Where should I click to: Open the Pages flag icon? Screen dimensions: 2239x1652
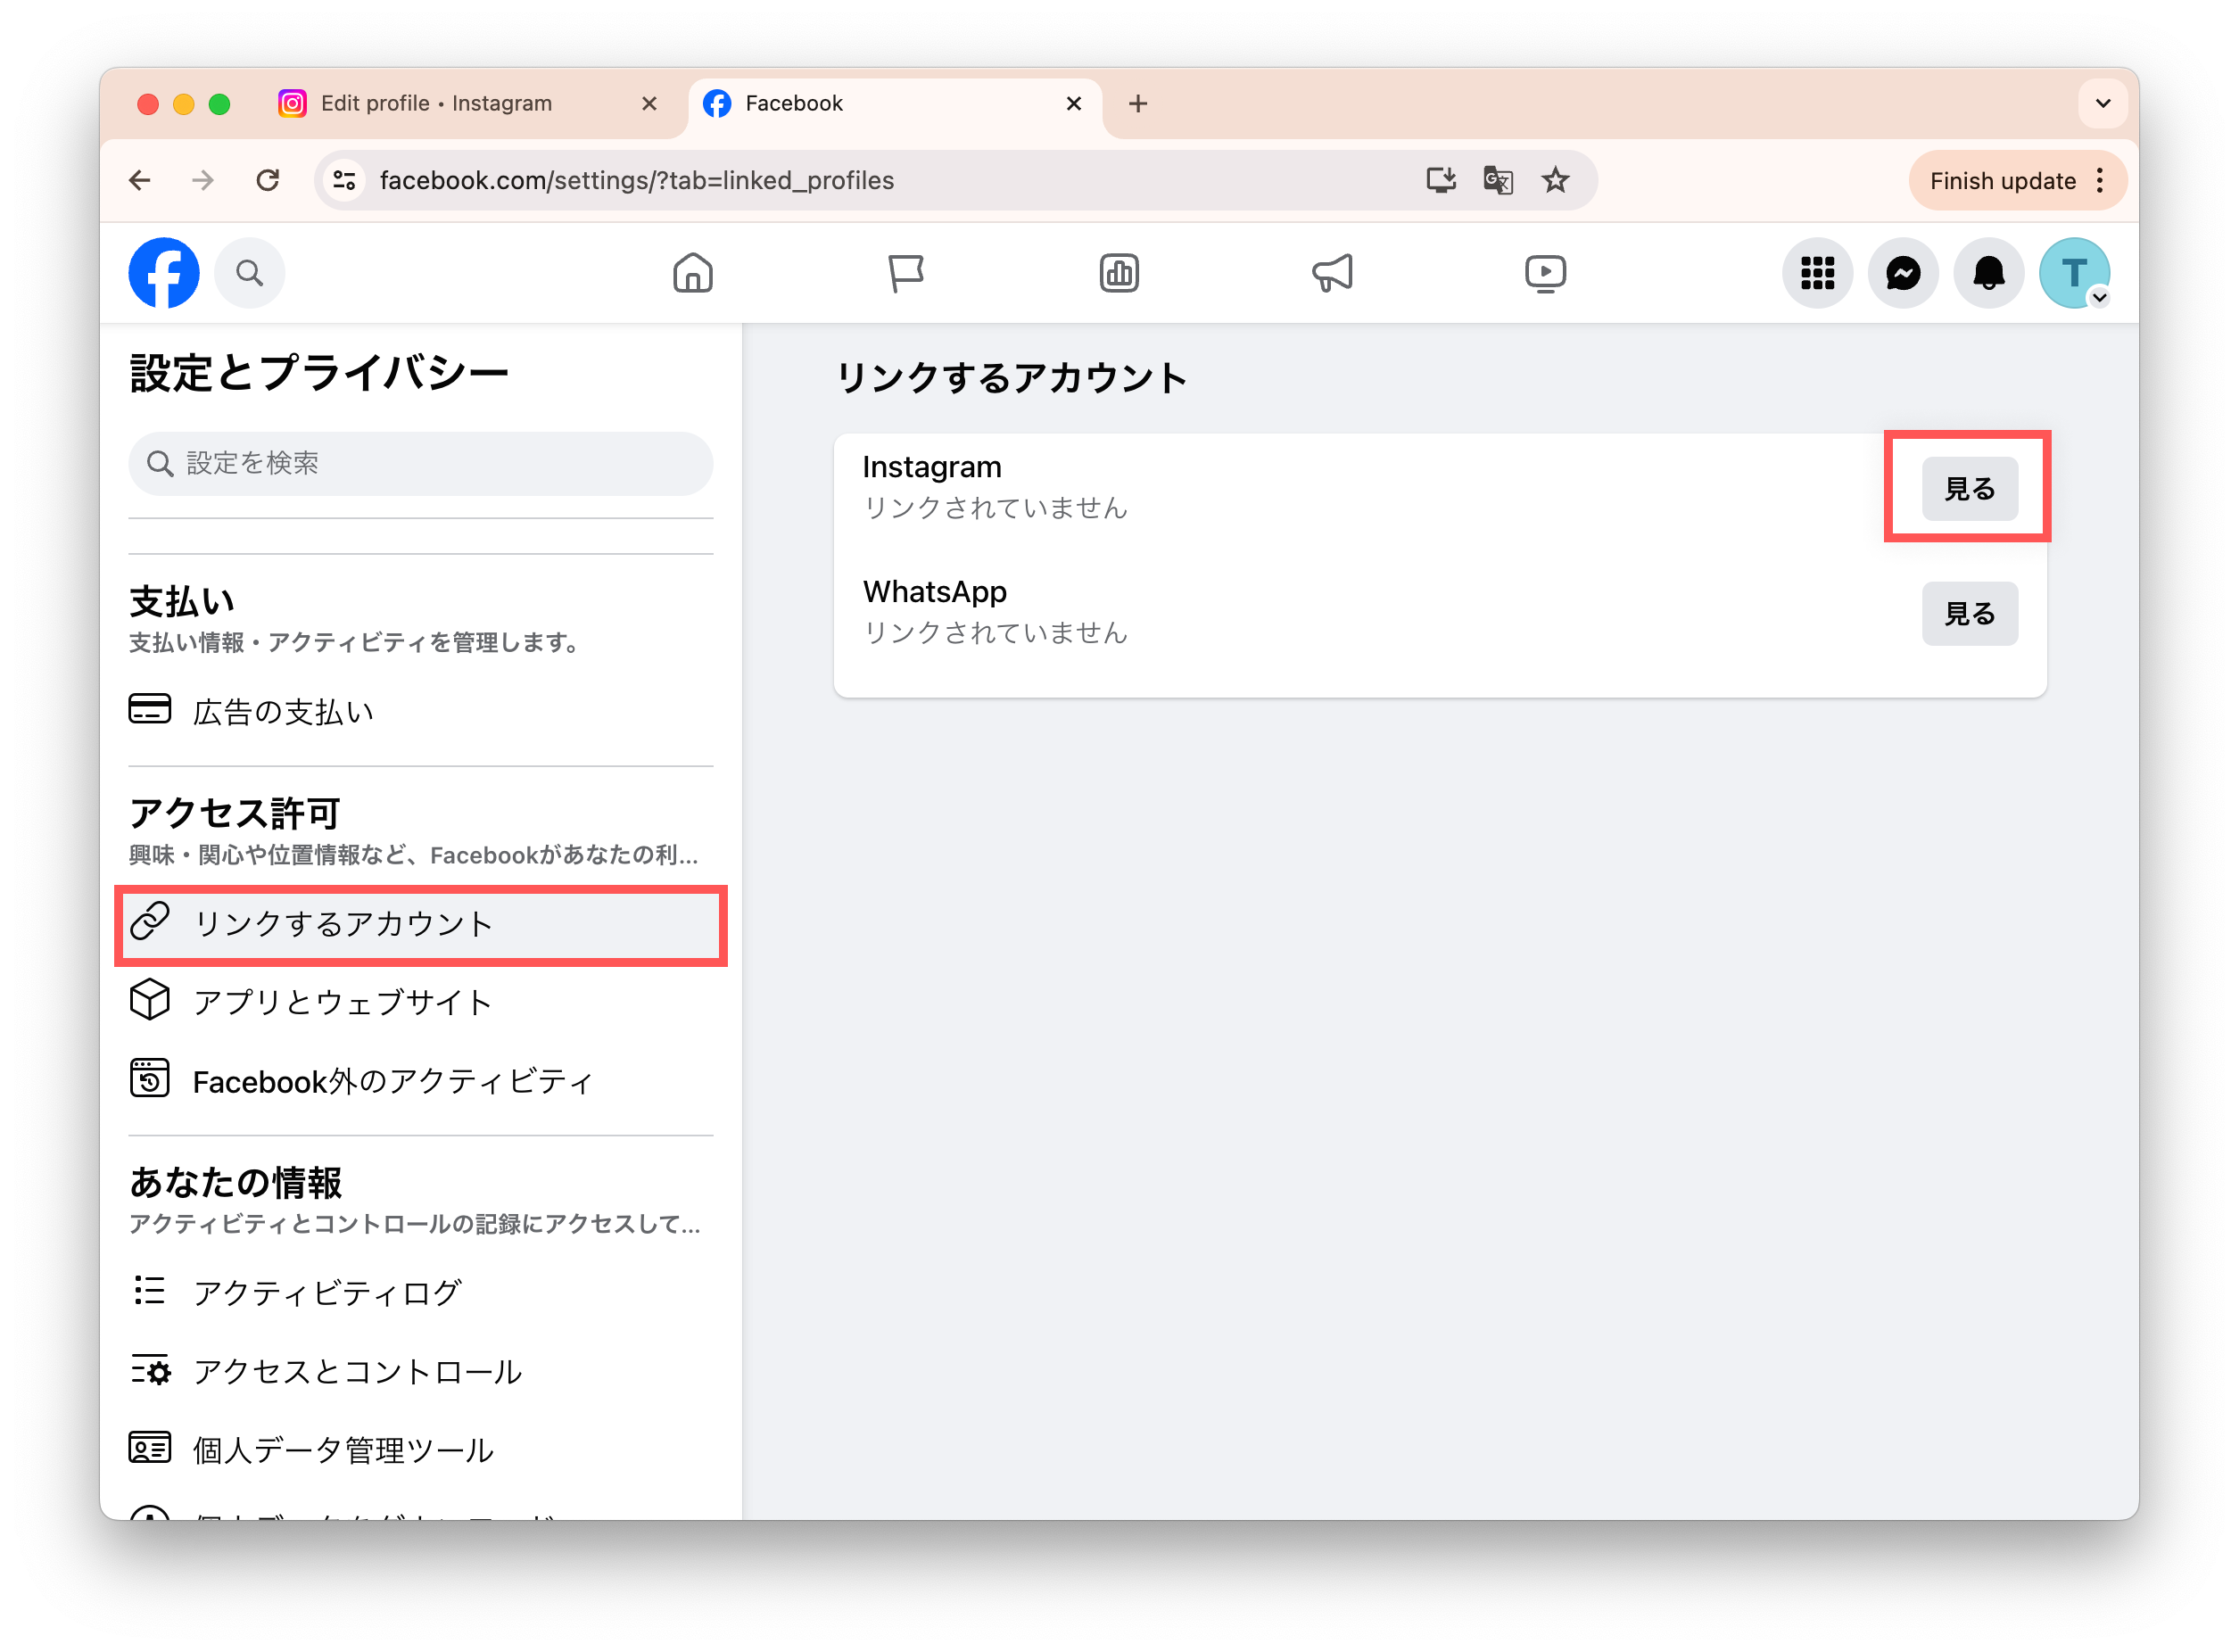[x=905, y=272]
